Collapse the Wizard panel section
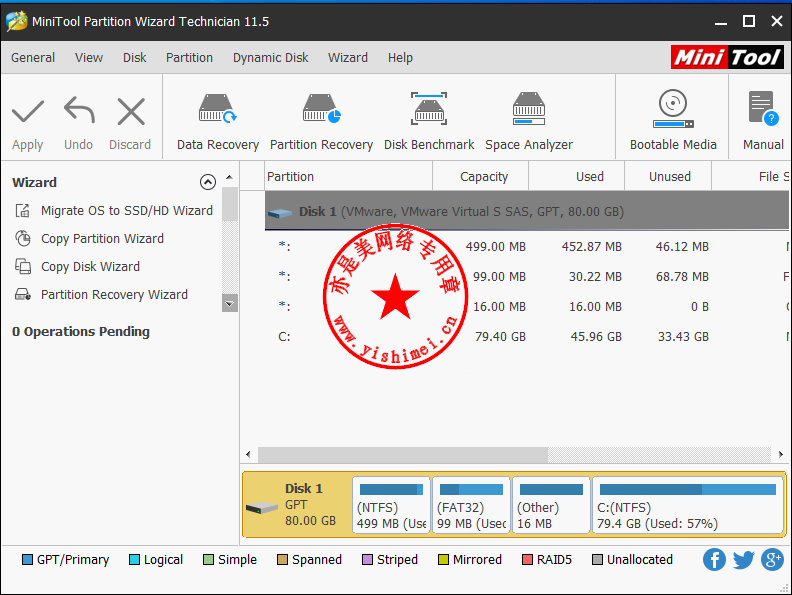 click(x=208, y=182)
